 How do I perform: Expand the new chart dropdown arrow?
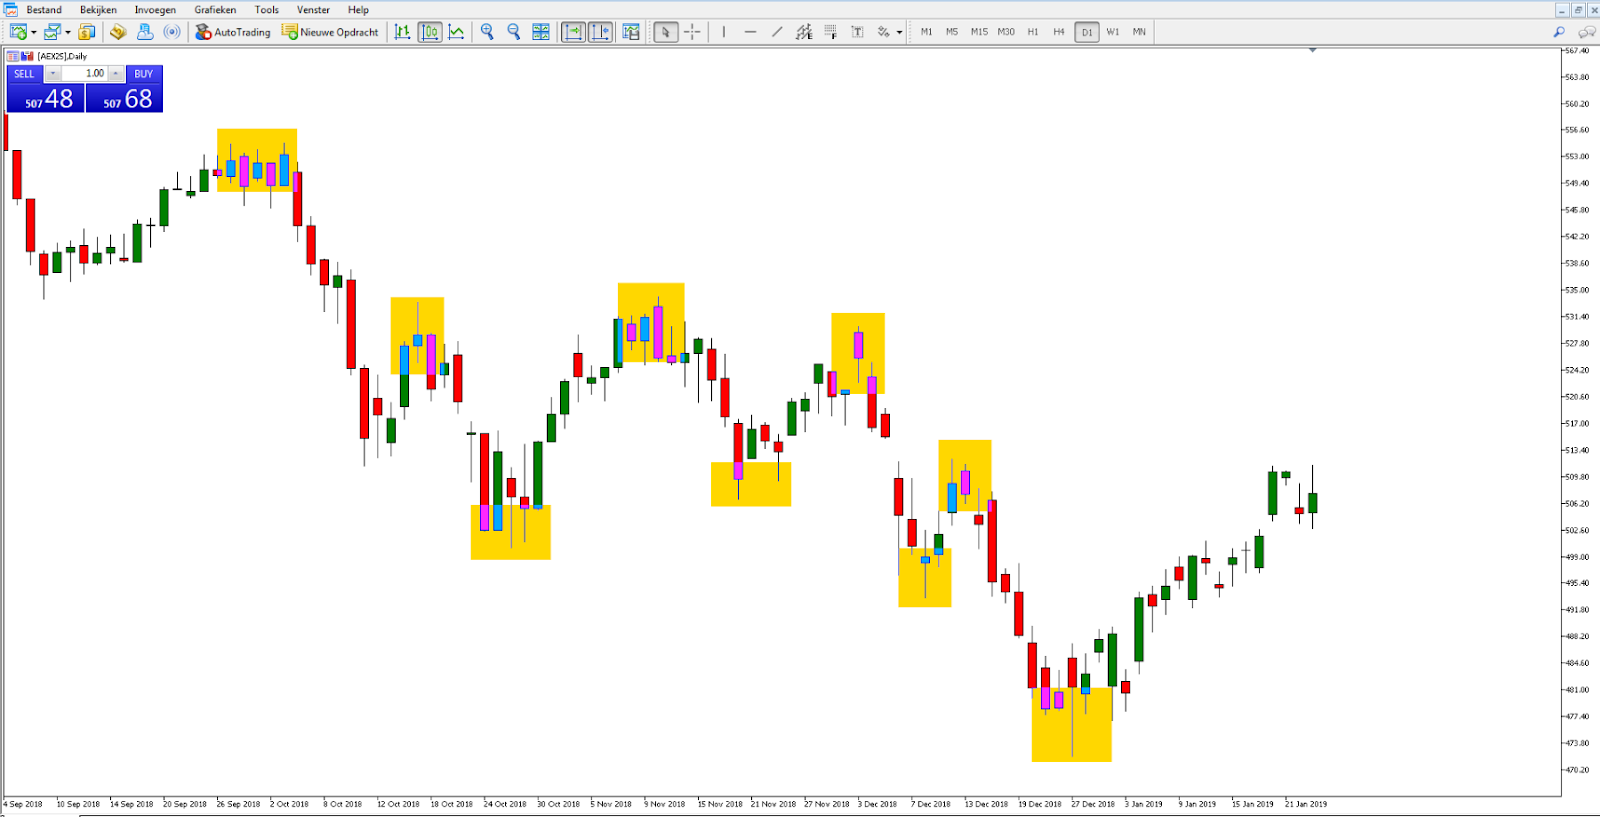pyautogui.click(x=34, y=32)
